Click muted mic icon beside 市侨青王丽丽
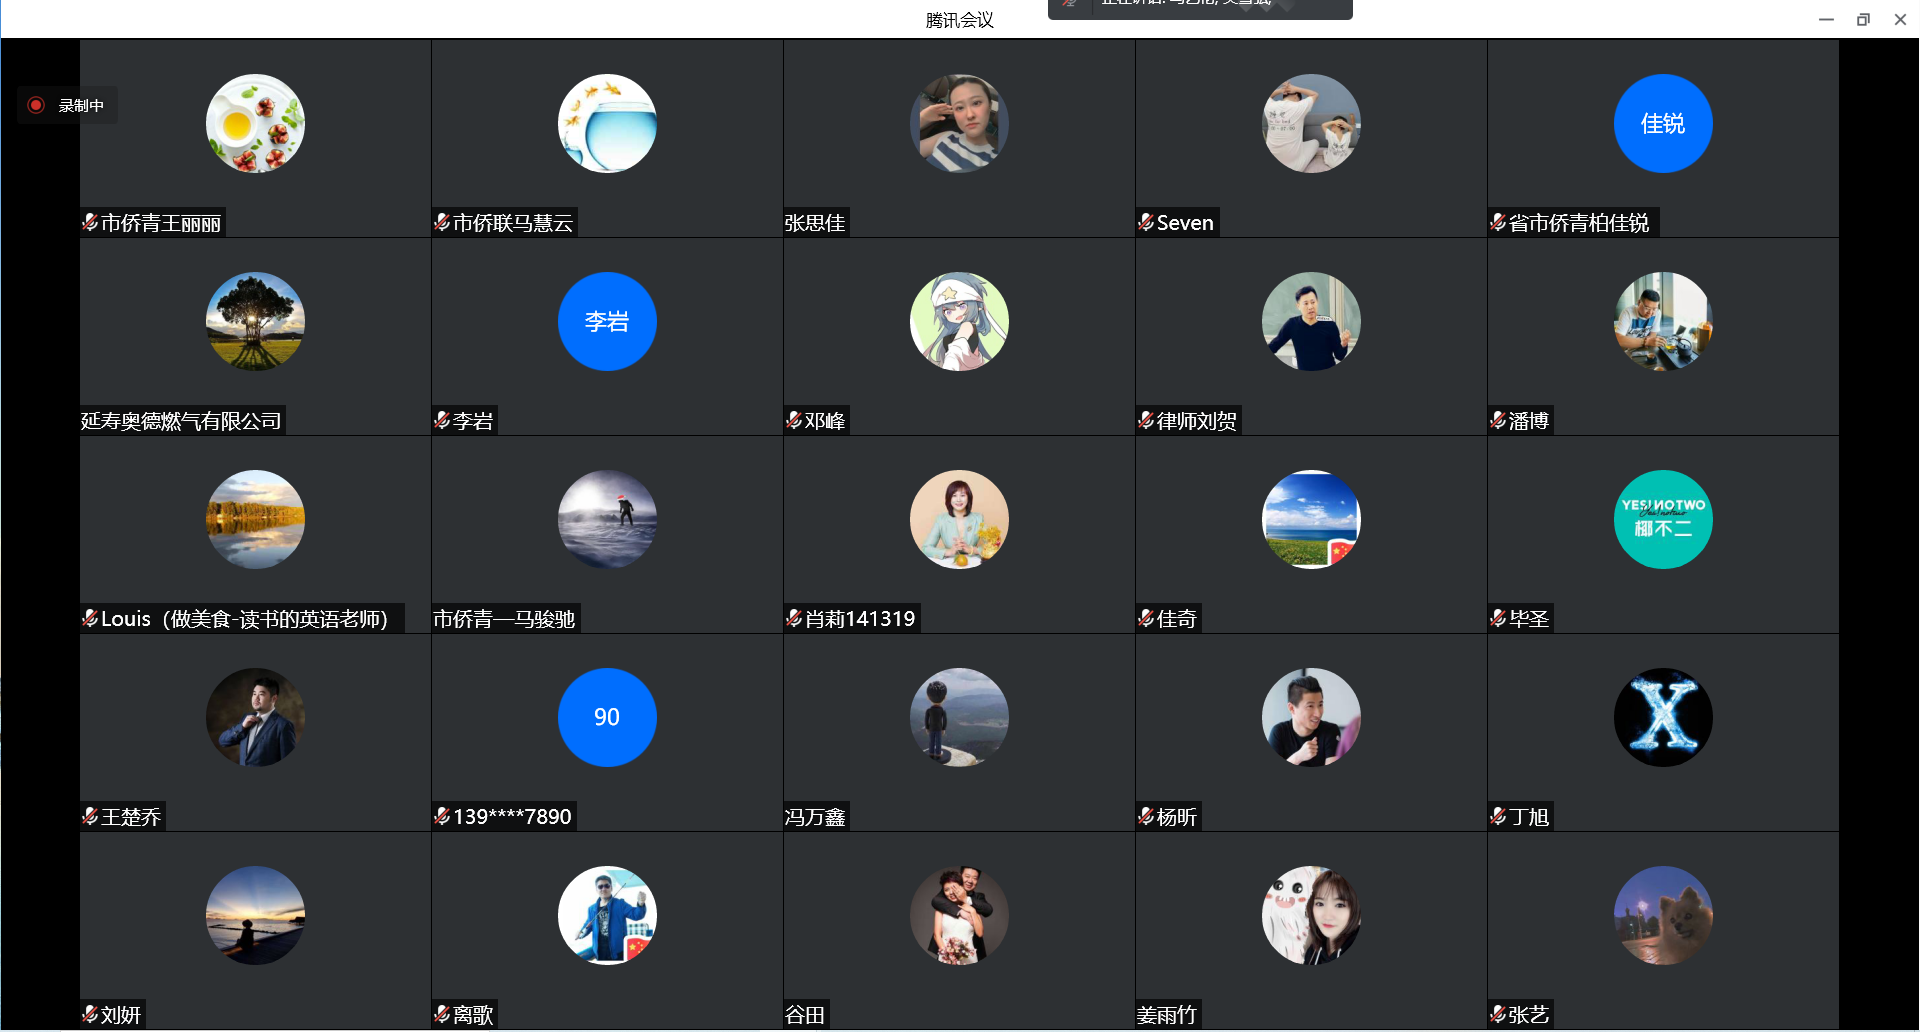This screenshot has height=1032, width=1920. 90,222
